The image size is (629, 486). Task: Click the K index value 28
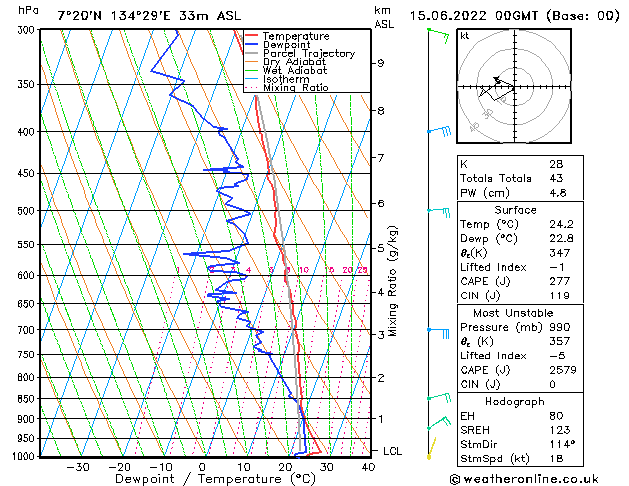tap(556, 164)
